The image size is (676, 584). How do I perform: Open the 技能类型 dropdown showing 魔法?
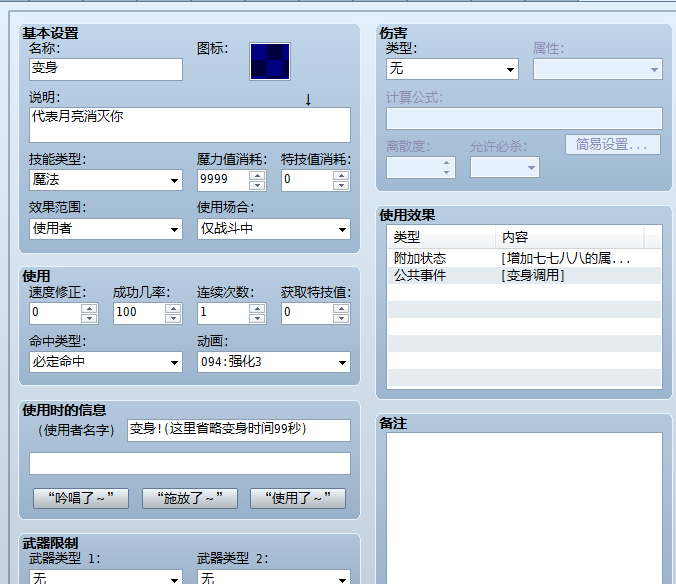click(106, 180)
